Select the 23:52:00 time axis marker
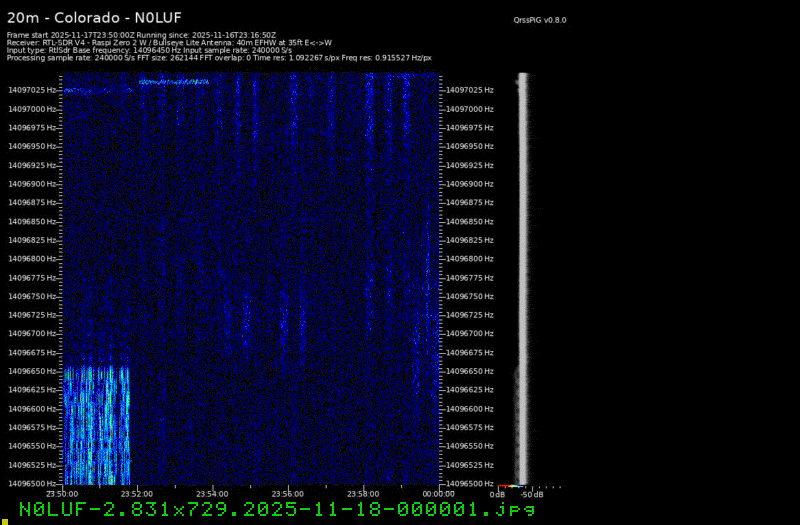 point(137,493)
